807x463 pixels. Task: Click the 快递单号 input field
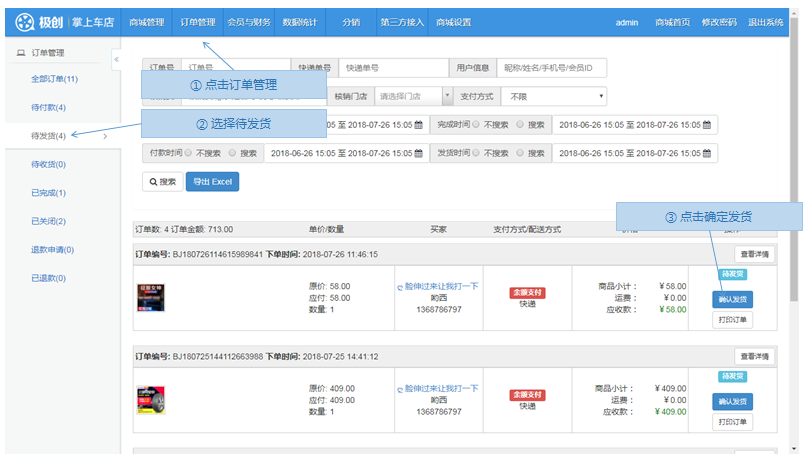pyautogui.click(x=392, y=68)
